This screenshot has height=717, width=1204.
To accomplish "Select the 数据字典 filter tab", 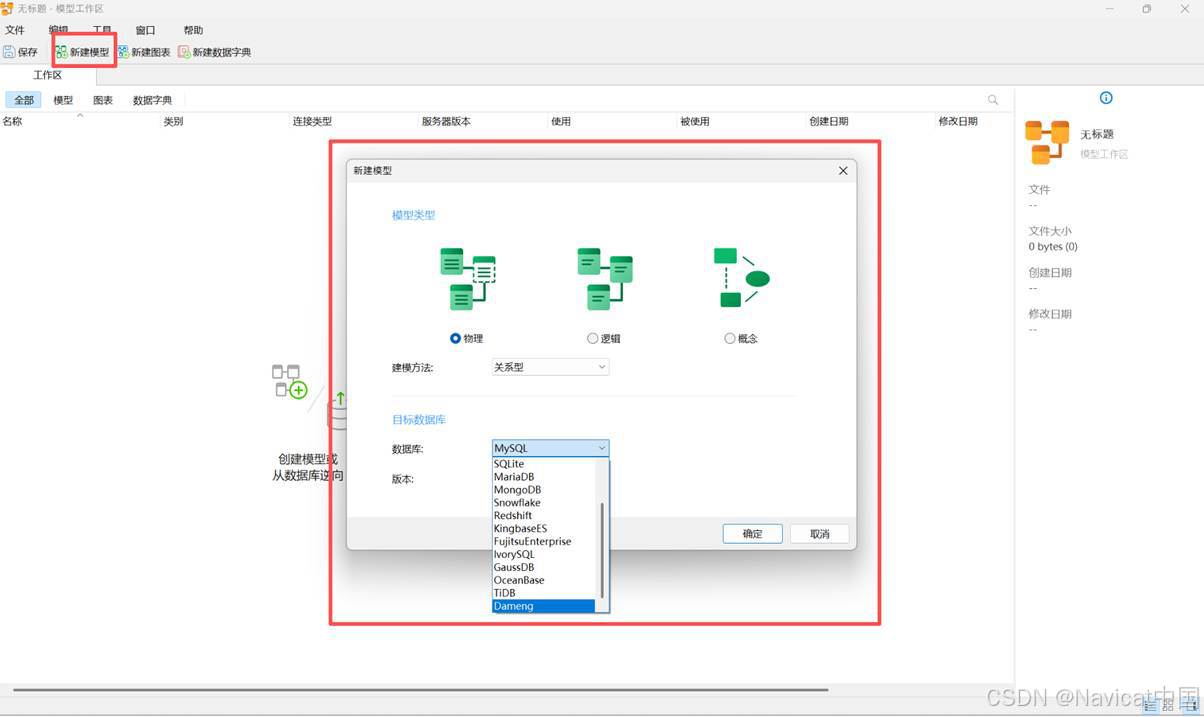I will coord(152,100).
